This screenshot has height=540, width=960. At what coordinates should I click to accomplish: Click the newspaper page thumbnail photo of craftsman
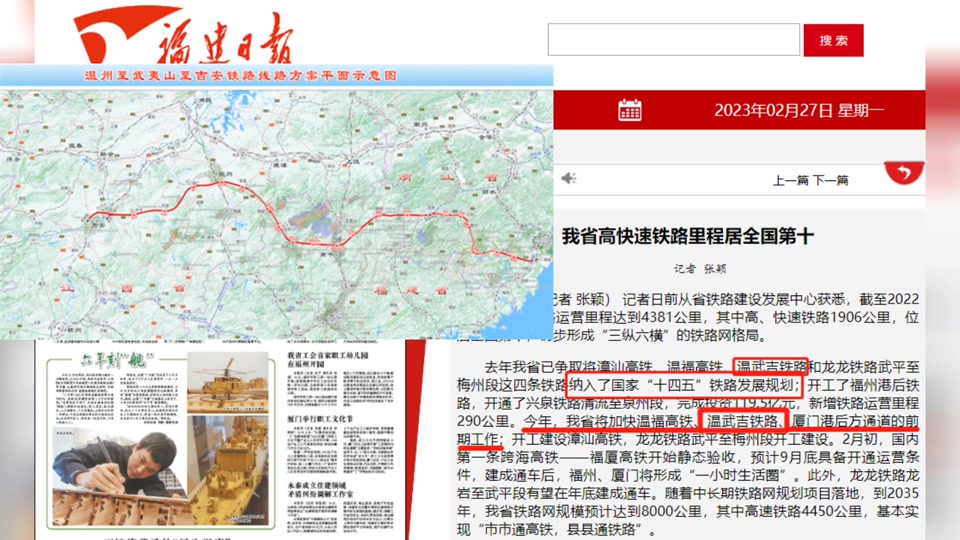coord(120,478)
